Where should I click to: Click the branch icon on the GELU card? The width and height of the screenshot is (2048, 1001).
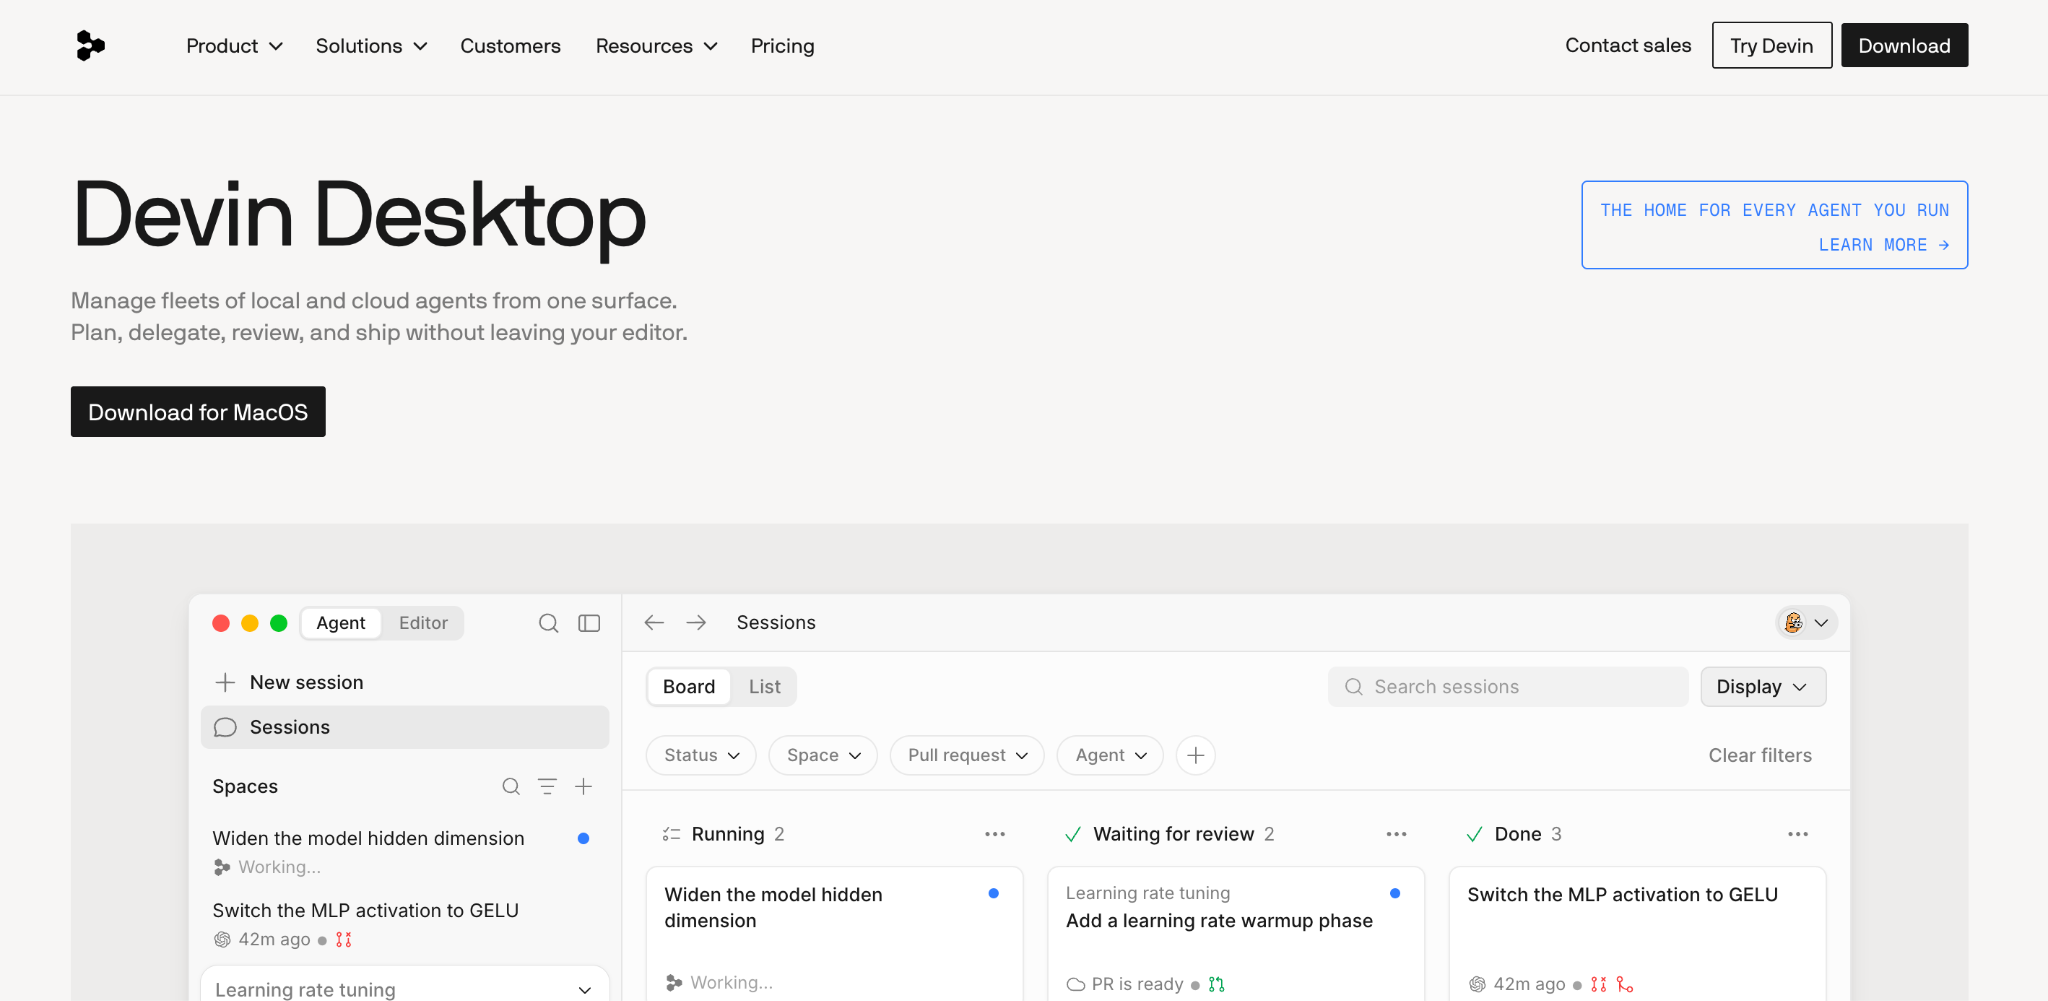[x=1625, y=984]
